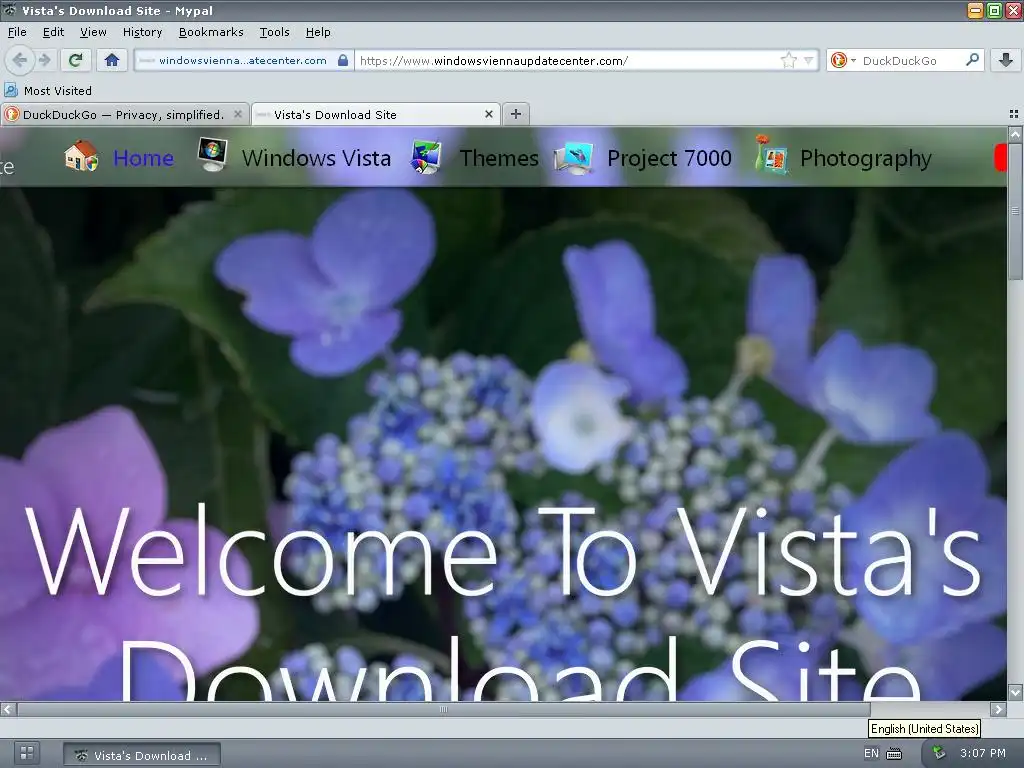Click the vertical scrollbar thumb
Viewport: 1024px width, 768px height.
1015,210
